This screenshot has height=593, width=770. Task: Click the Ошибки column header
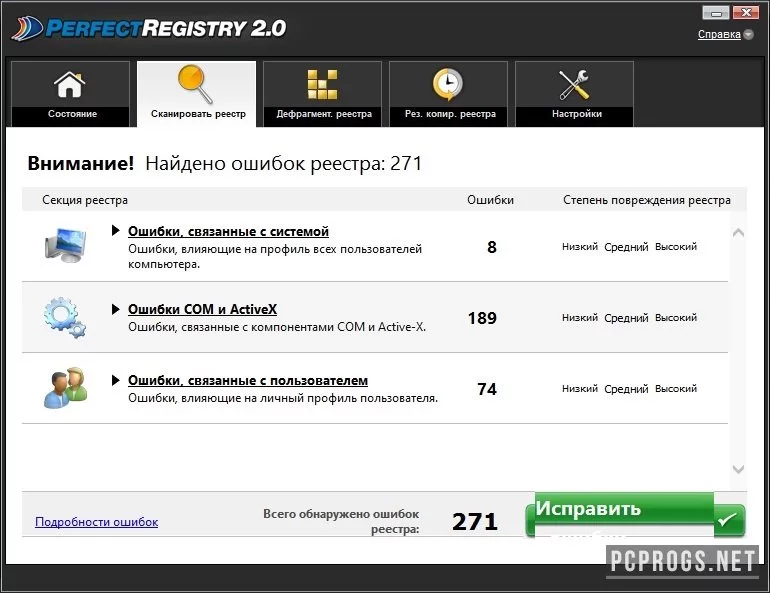(490, 200)
